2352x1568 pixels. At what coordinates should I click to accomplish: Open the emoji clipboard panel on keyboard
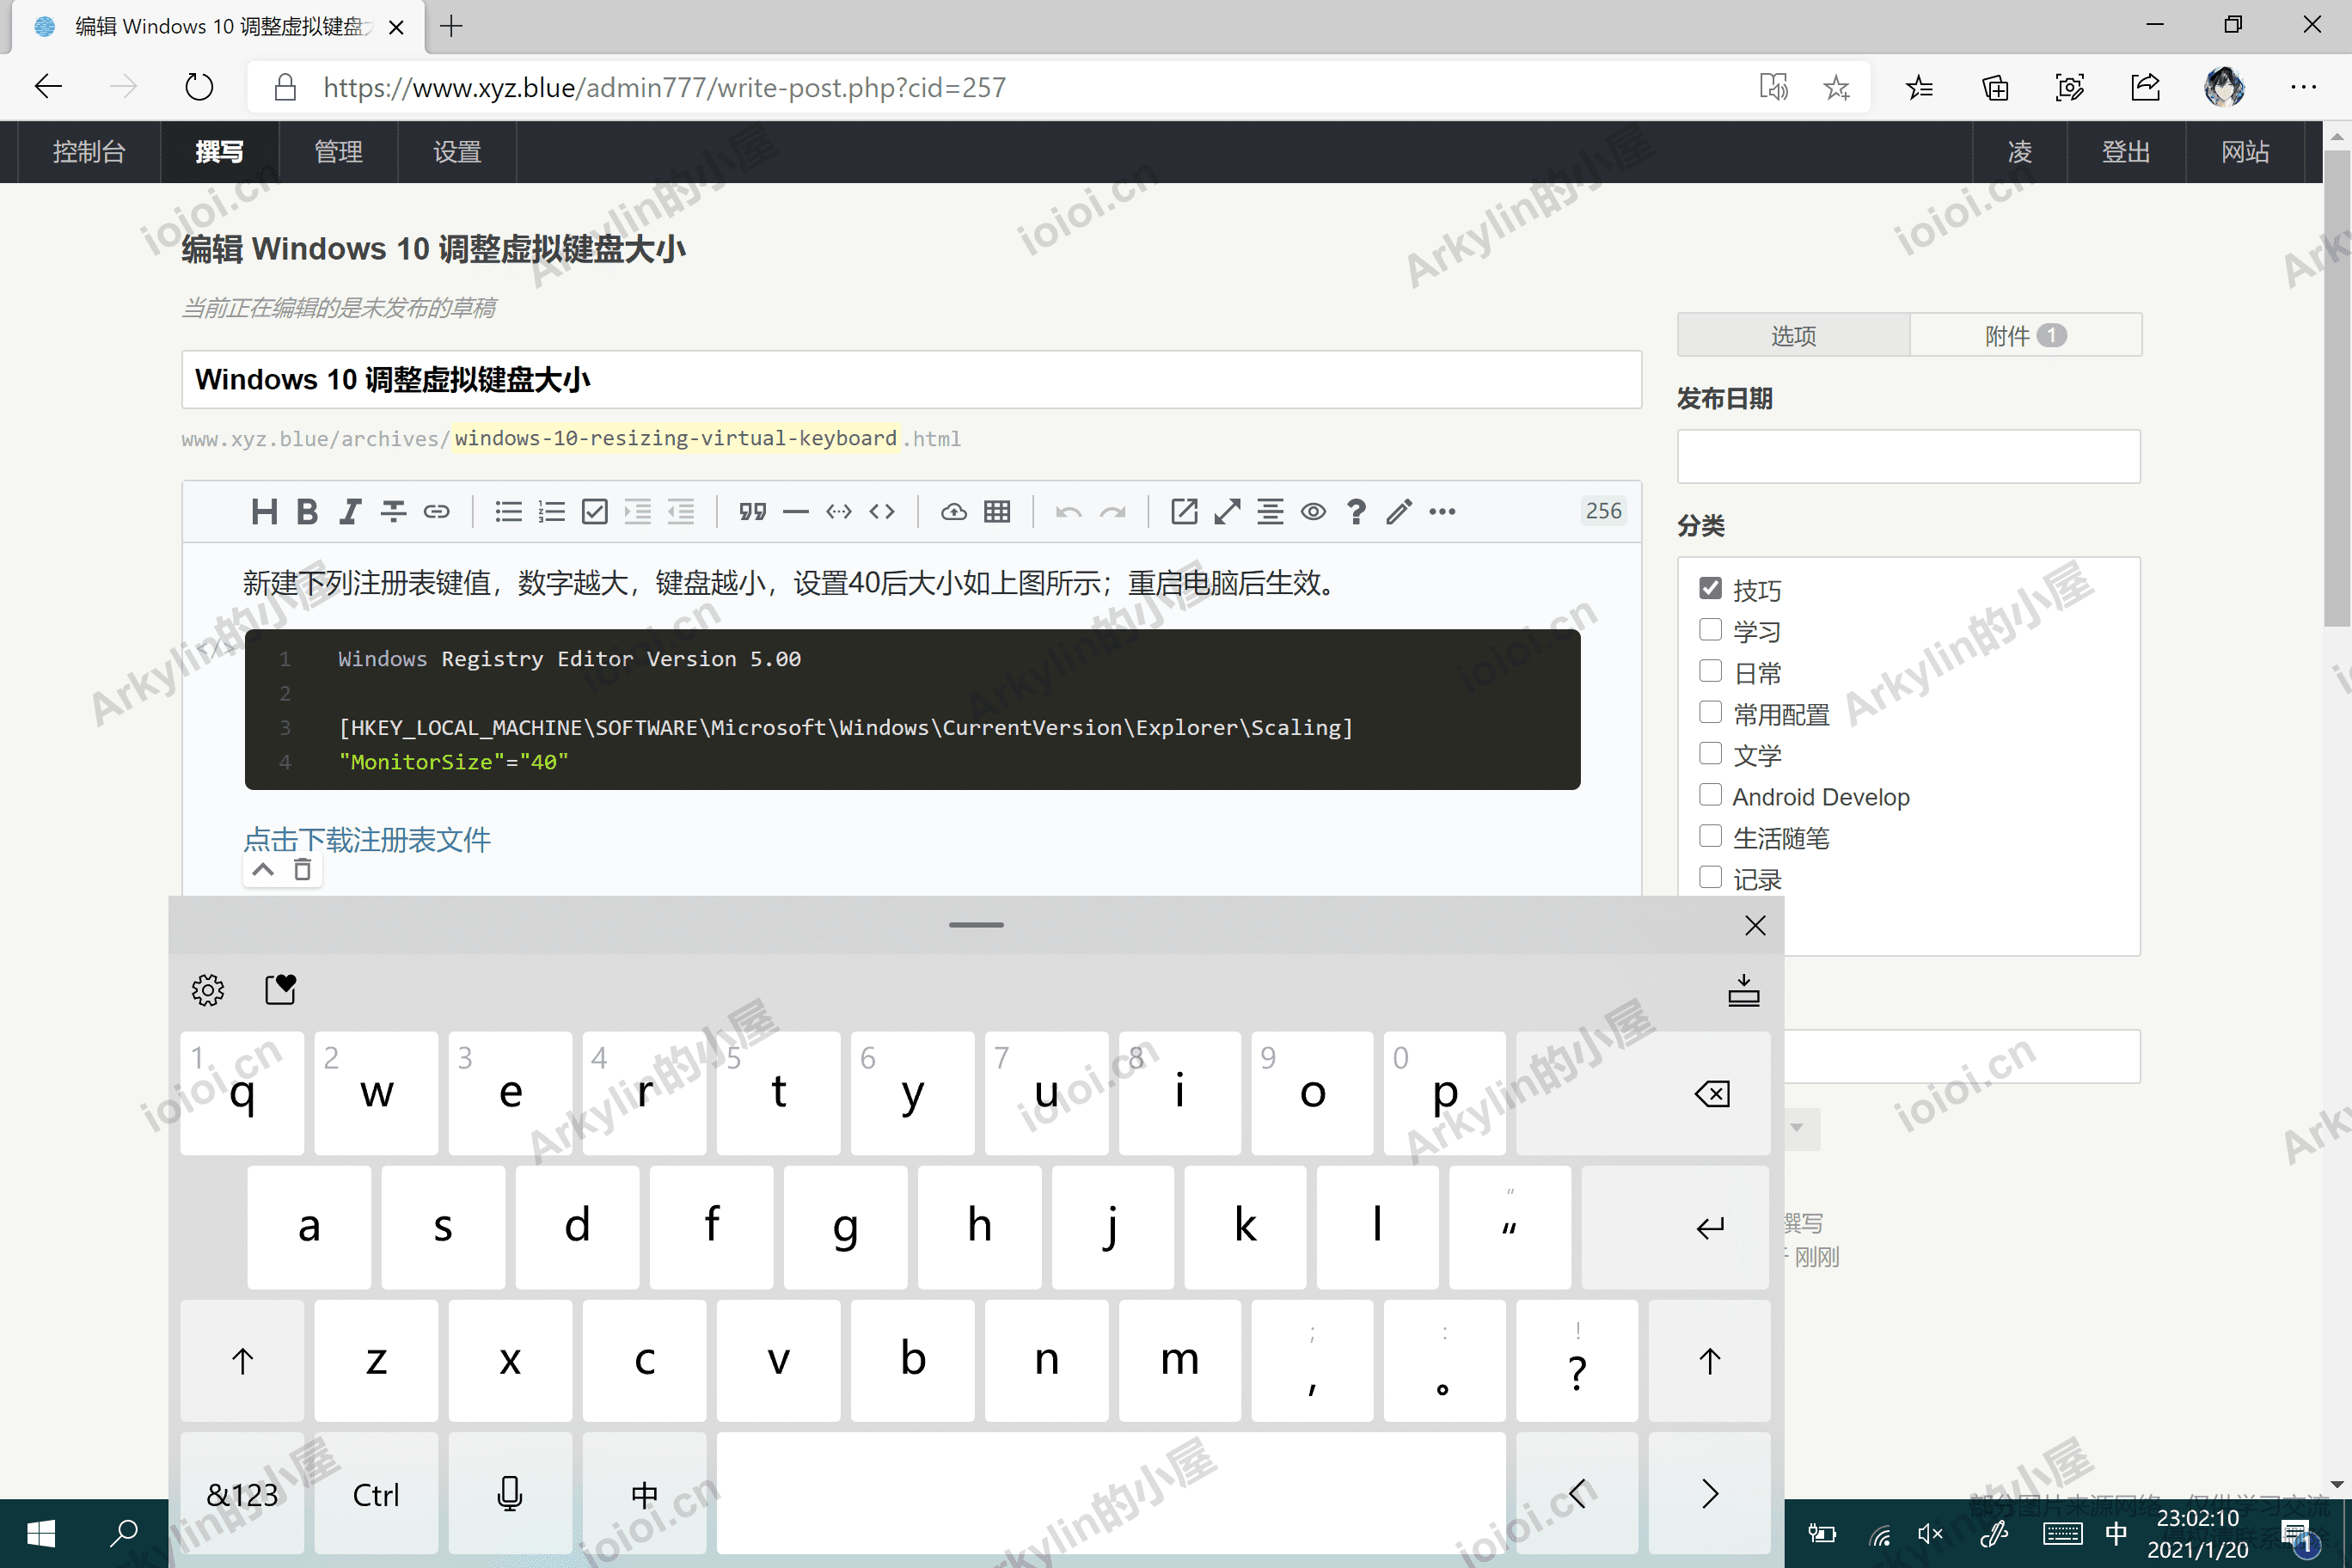point(281,990)
